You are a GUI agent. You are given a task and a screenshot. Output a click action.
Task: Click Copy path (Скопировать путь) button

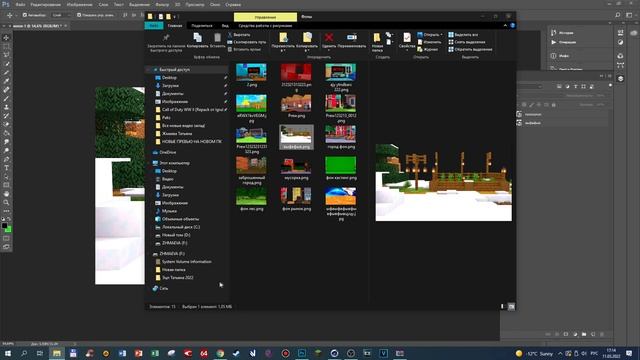pos(247,42)
